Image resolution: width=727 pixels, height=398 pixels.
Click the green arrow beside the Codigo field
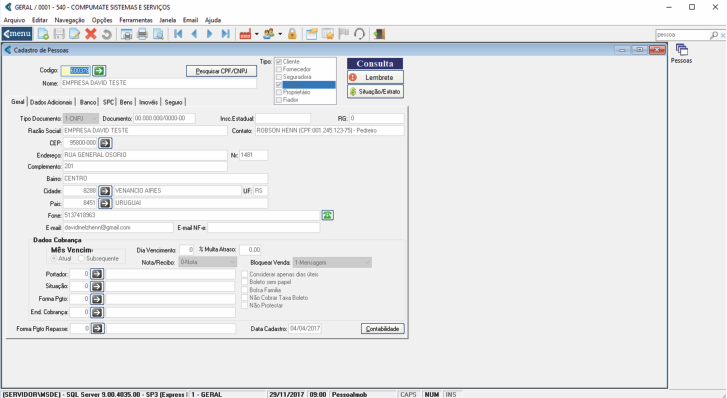(x=99, y=71)
